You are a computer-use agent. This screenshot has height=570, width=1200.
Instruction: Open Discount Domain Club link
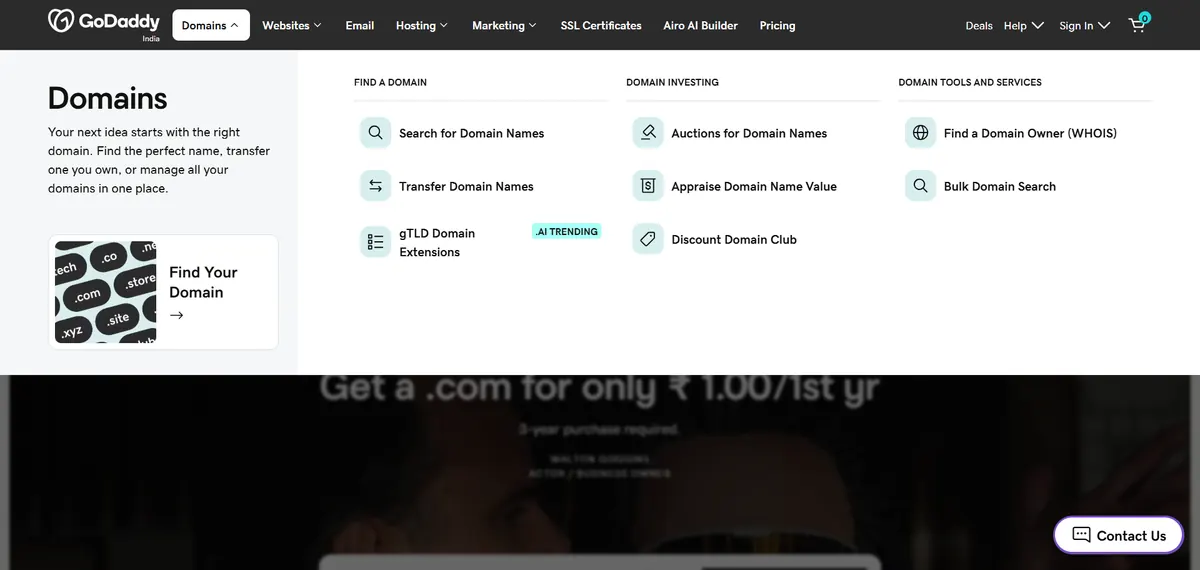pos(734,239)
